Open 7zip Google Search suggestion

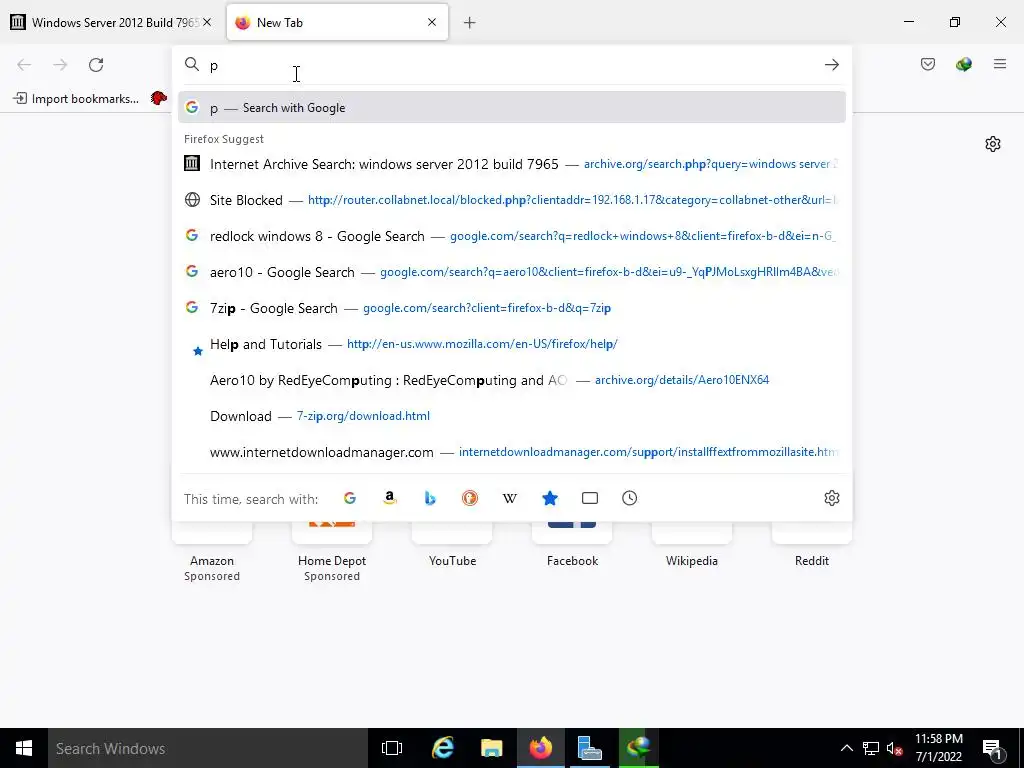pos(511,308)
